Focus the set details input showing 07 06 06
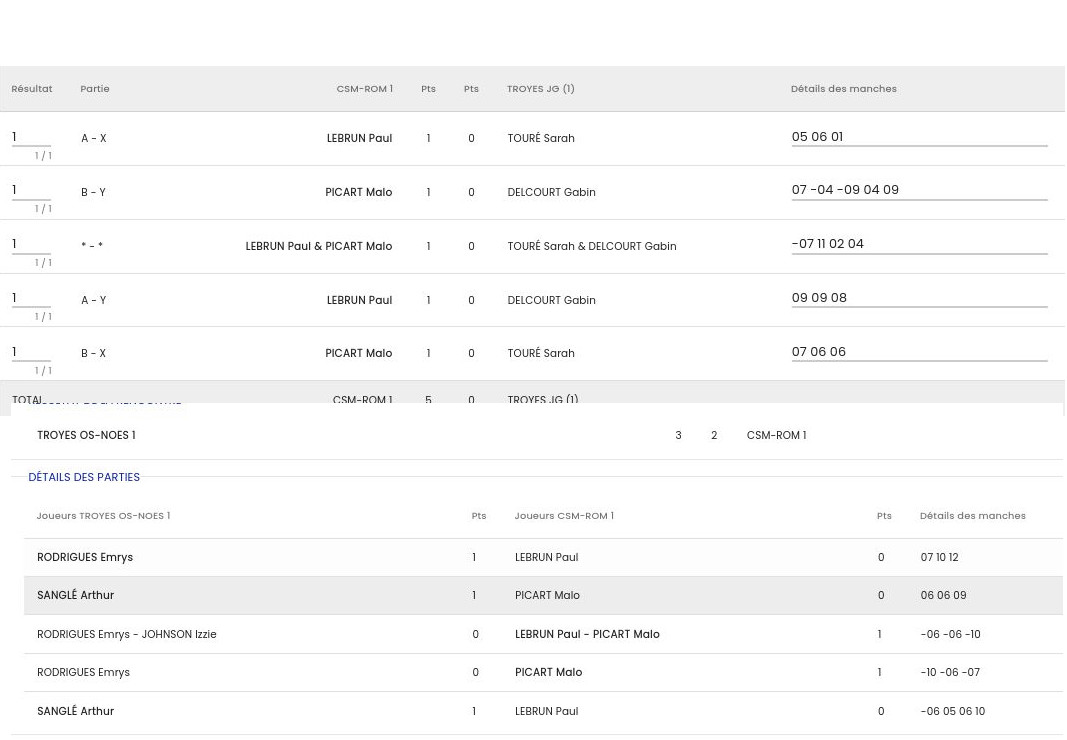Viewport: 1067px width, 740px height. (x=918, y=352)
